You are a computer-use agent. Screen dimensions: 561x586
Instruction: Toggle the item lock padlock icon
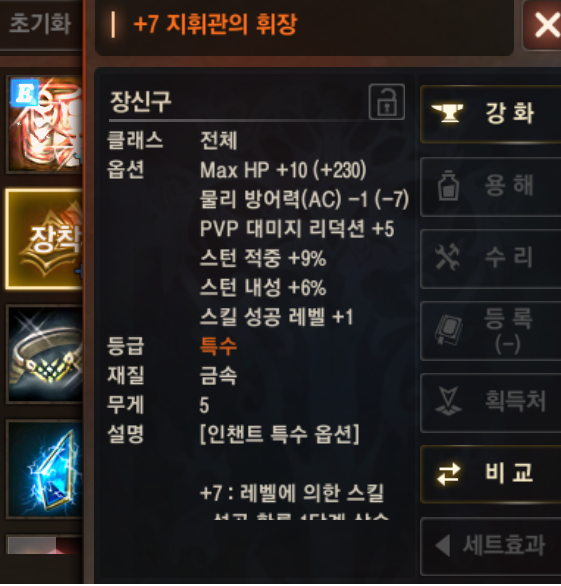(x=386, y=102)
